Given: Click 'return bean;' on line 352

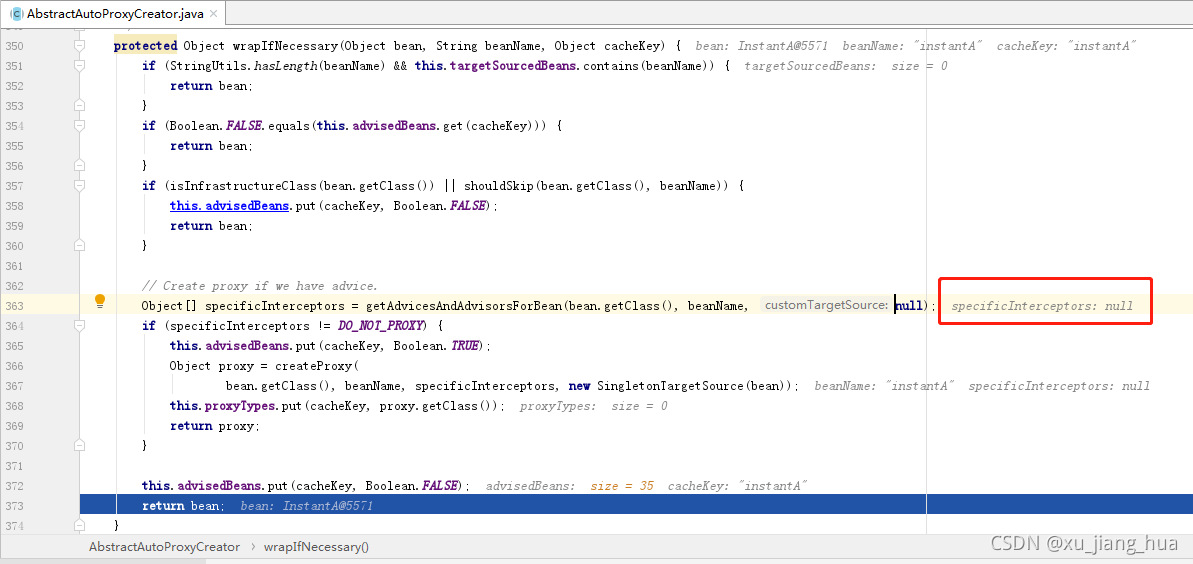Looking at the screenshot, I should 211,86.
